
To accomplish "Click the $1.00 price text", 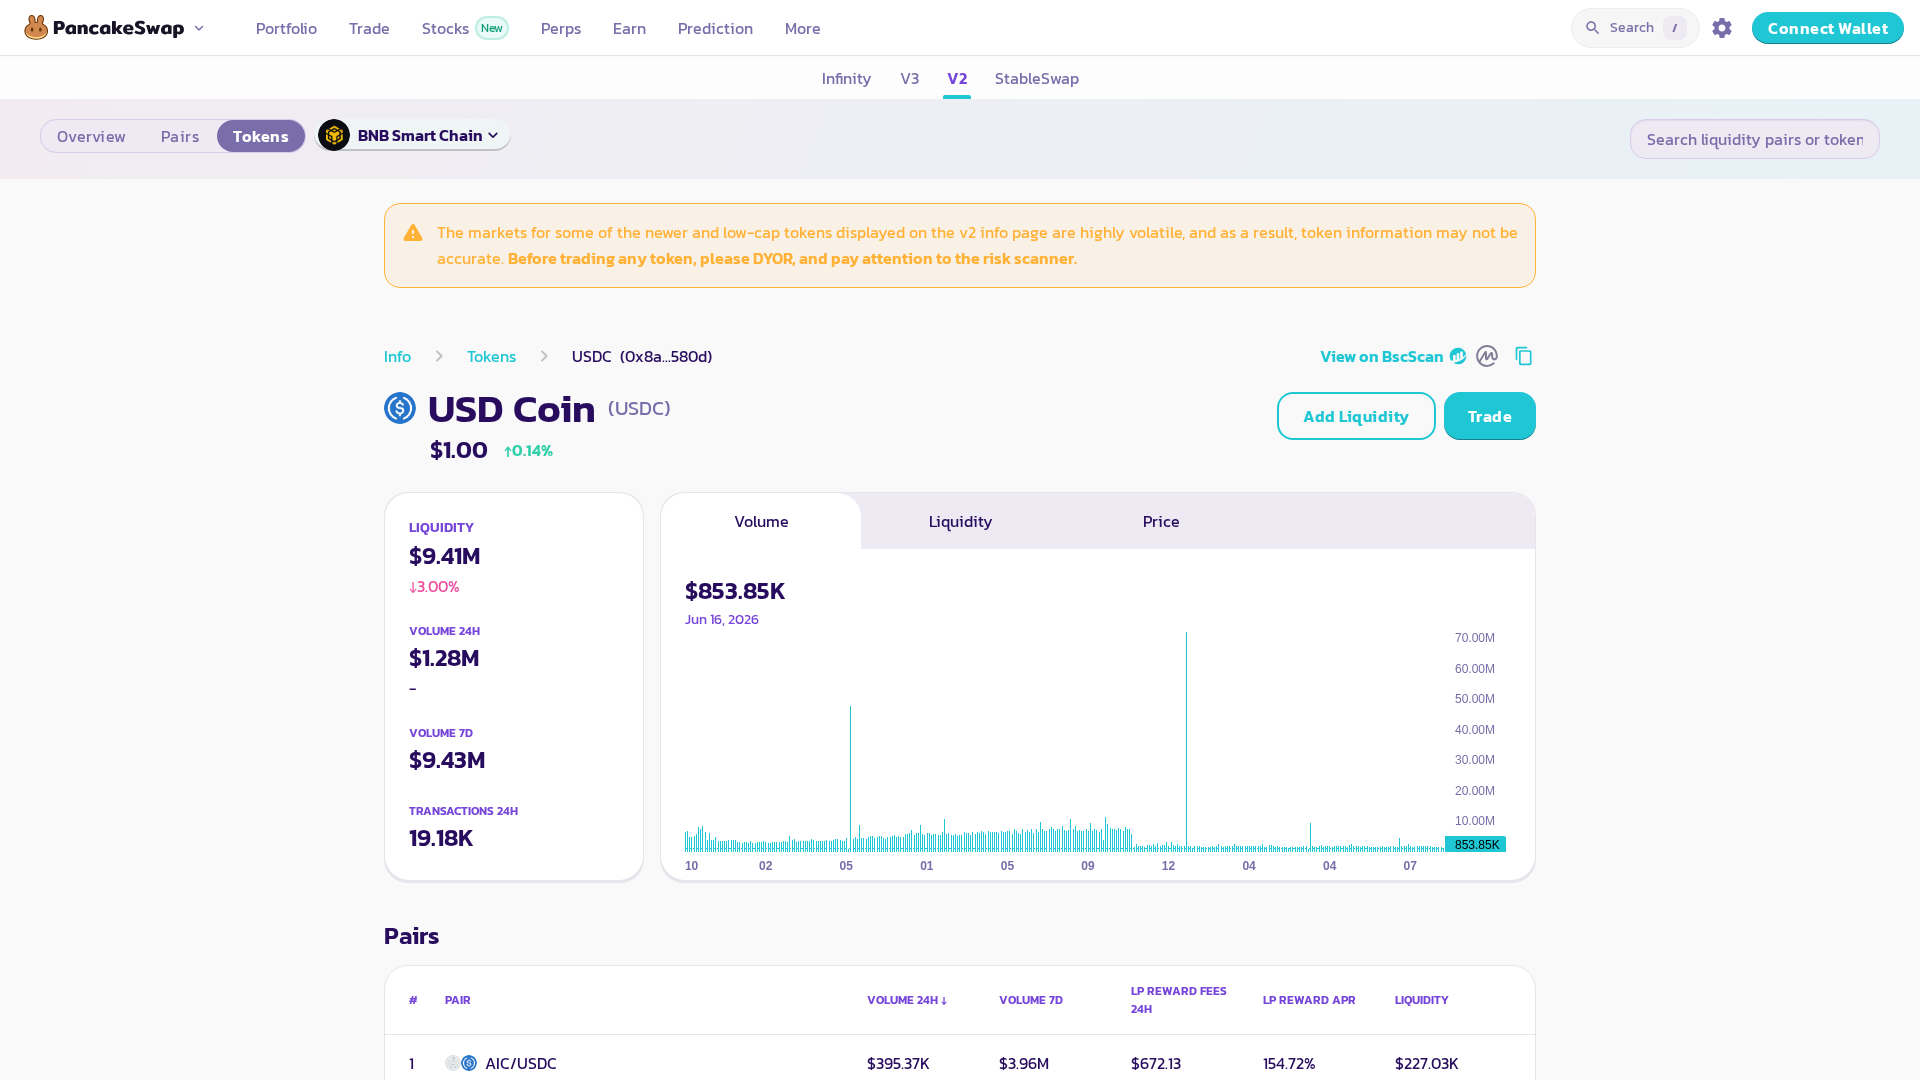I will (x=459, y=450).
